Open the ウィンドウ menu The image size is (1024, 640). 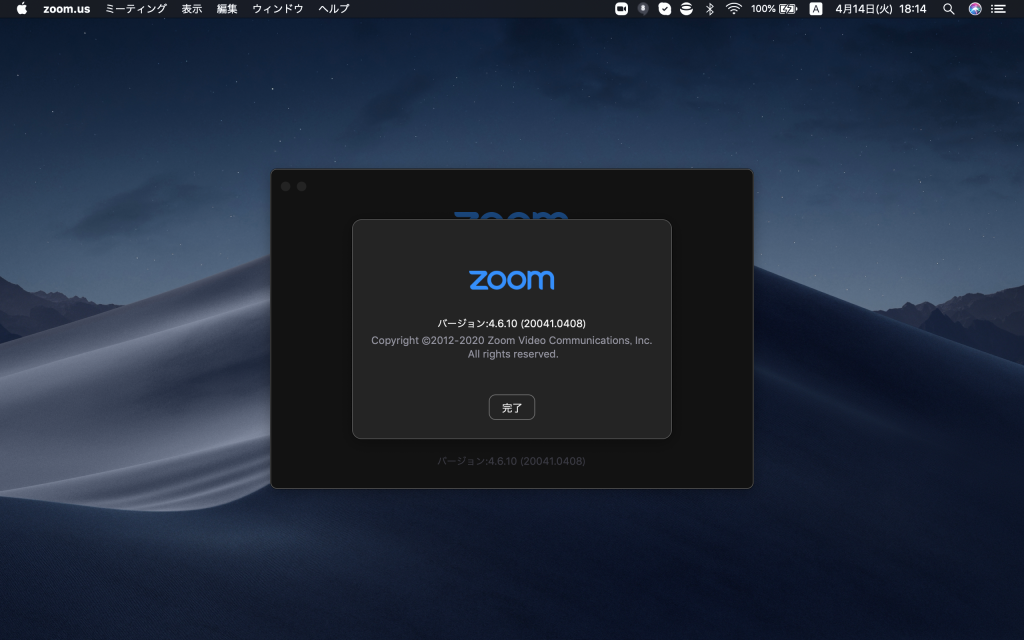pos(278,8)
